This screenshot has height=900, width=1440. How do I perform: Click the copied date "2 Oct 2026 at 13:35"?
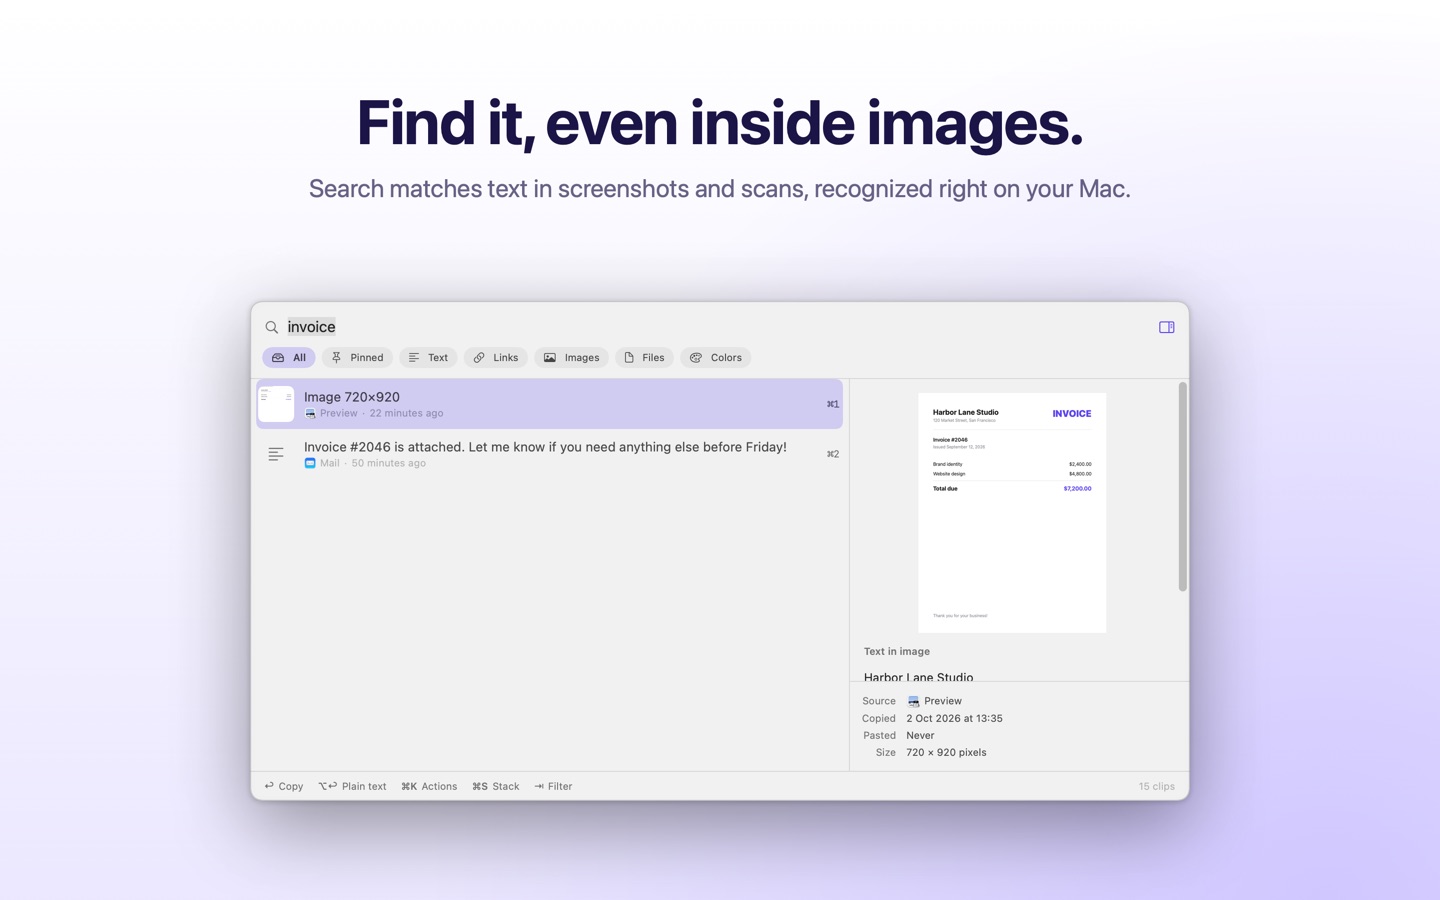pos(954,718)
